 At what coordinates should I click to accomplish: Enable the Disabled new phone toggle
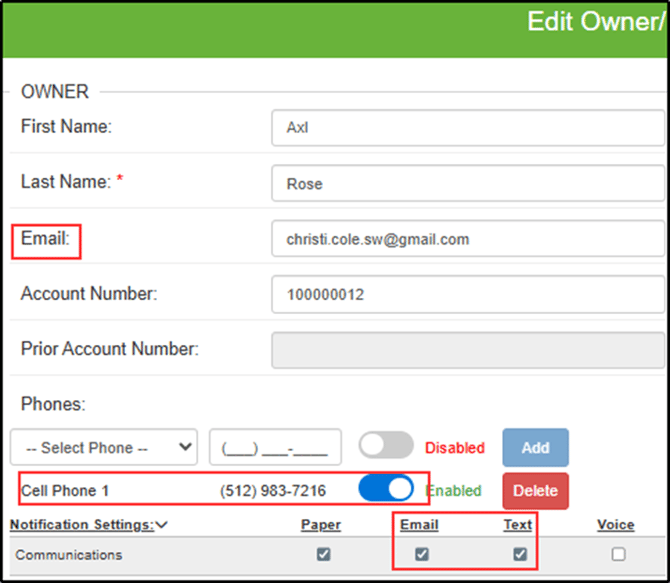pos(386,446)
